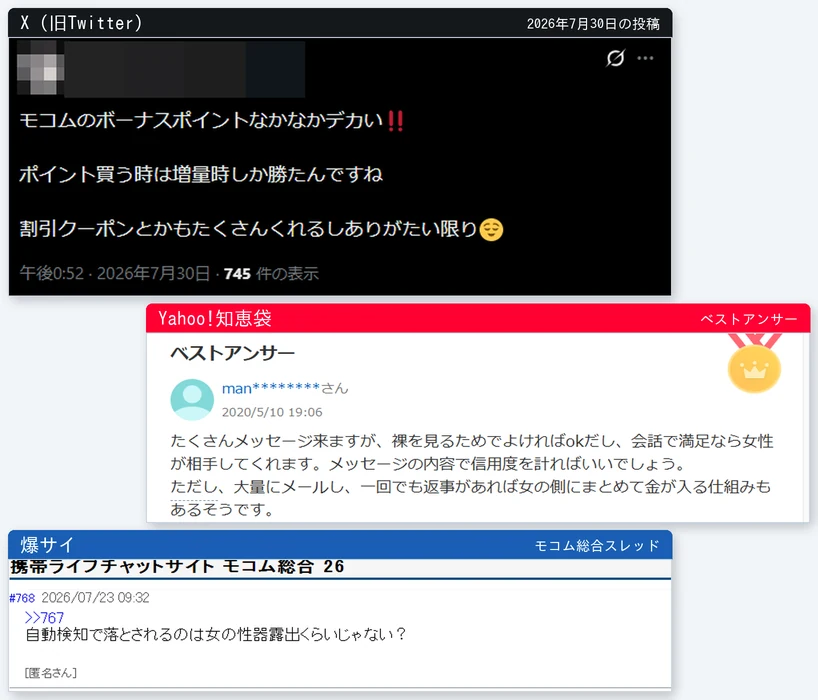Viewport: 818px width, 700px height.
Task: Open the three-dot more menu on the X post
Action: coord(645,58)
